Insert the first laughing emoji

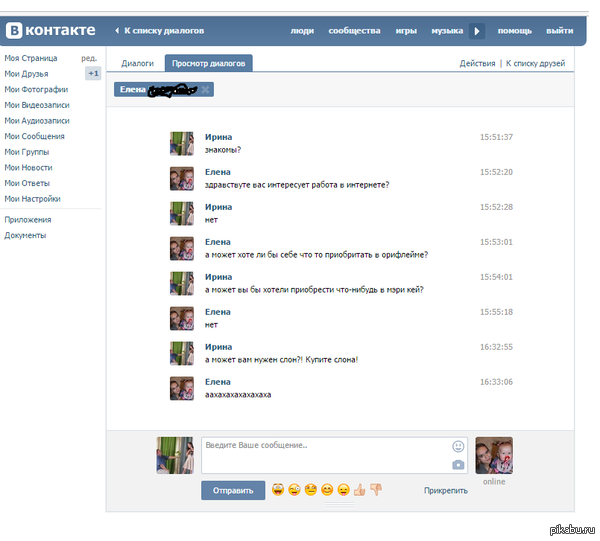click(x=277, y=490)
